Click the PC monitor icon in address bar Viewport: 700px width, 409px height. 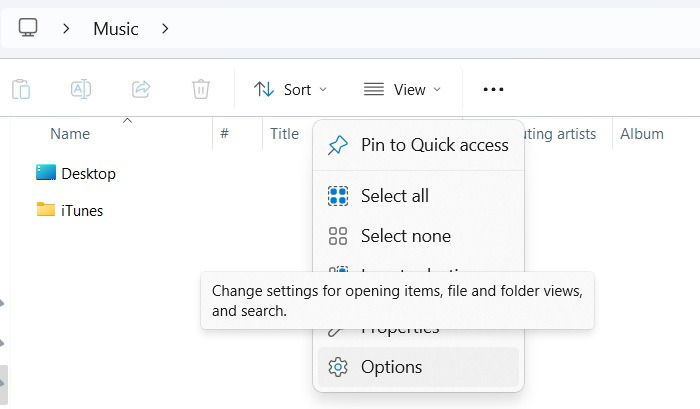pos(28,28)
